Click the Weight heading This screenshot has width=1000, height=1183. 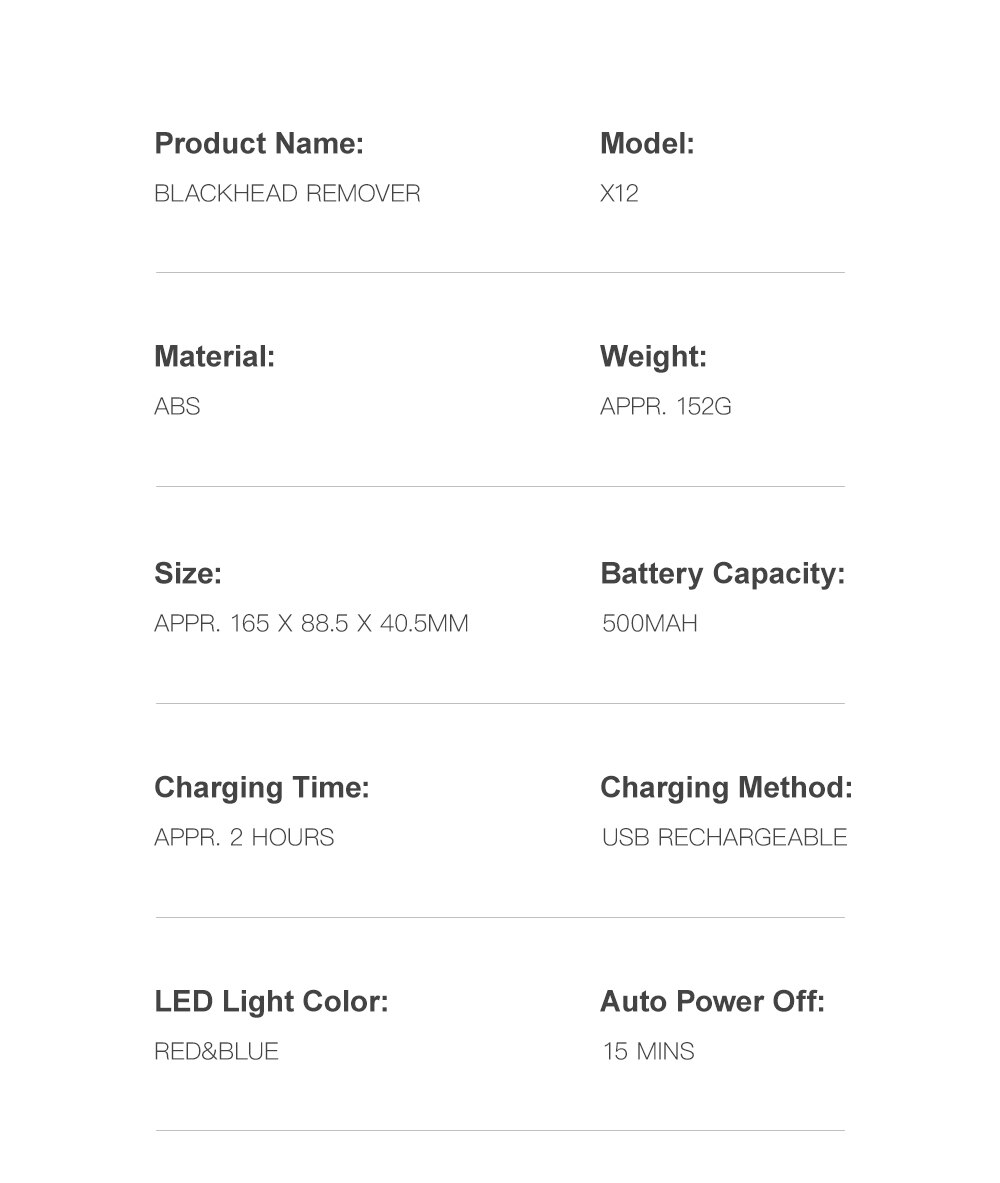coord(653,357)
